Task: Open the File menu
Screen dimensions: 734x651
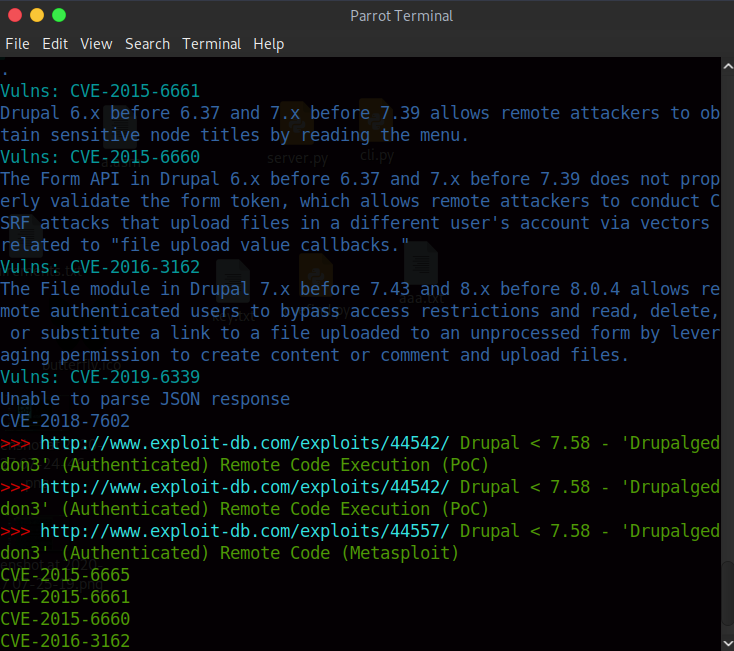Action: pos(17,44)
